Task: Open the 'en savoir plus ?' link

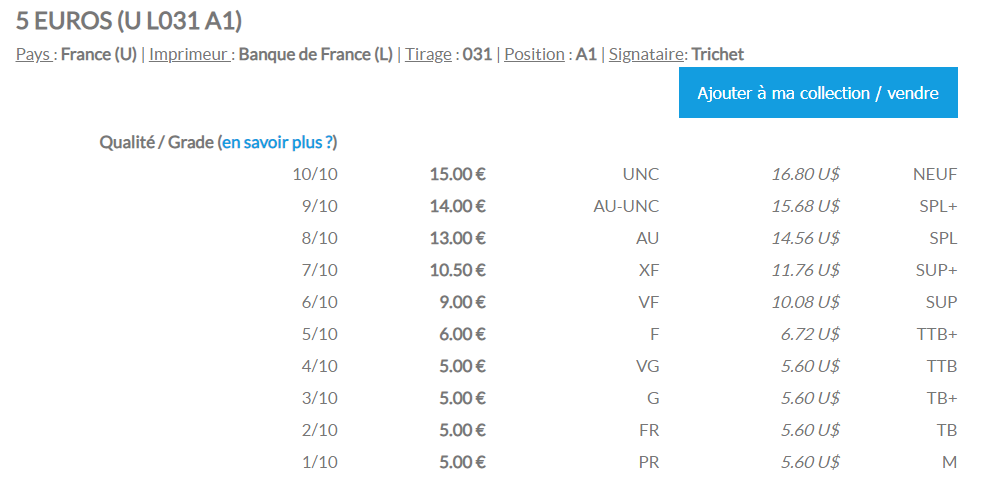Action: click(x=277, y=142)
